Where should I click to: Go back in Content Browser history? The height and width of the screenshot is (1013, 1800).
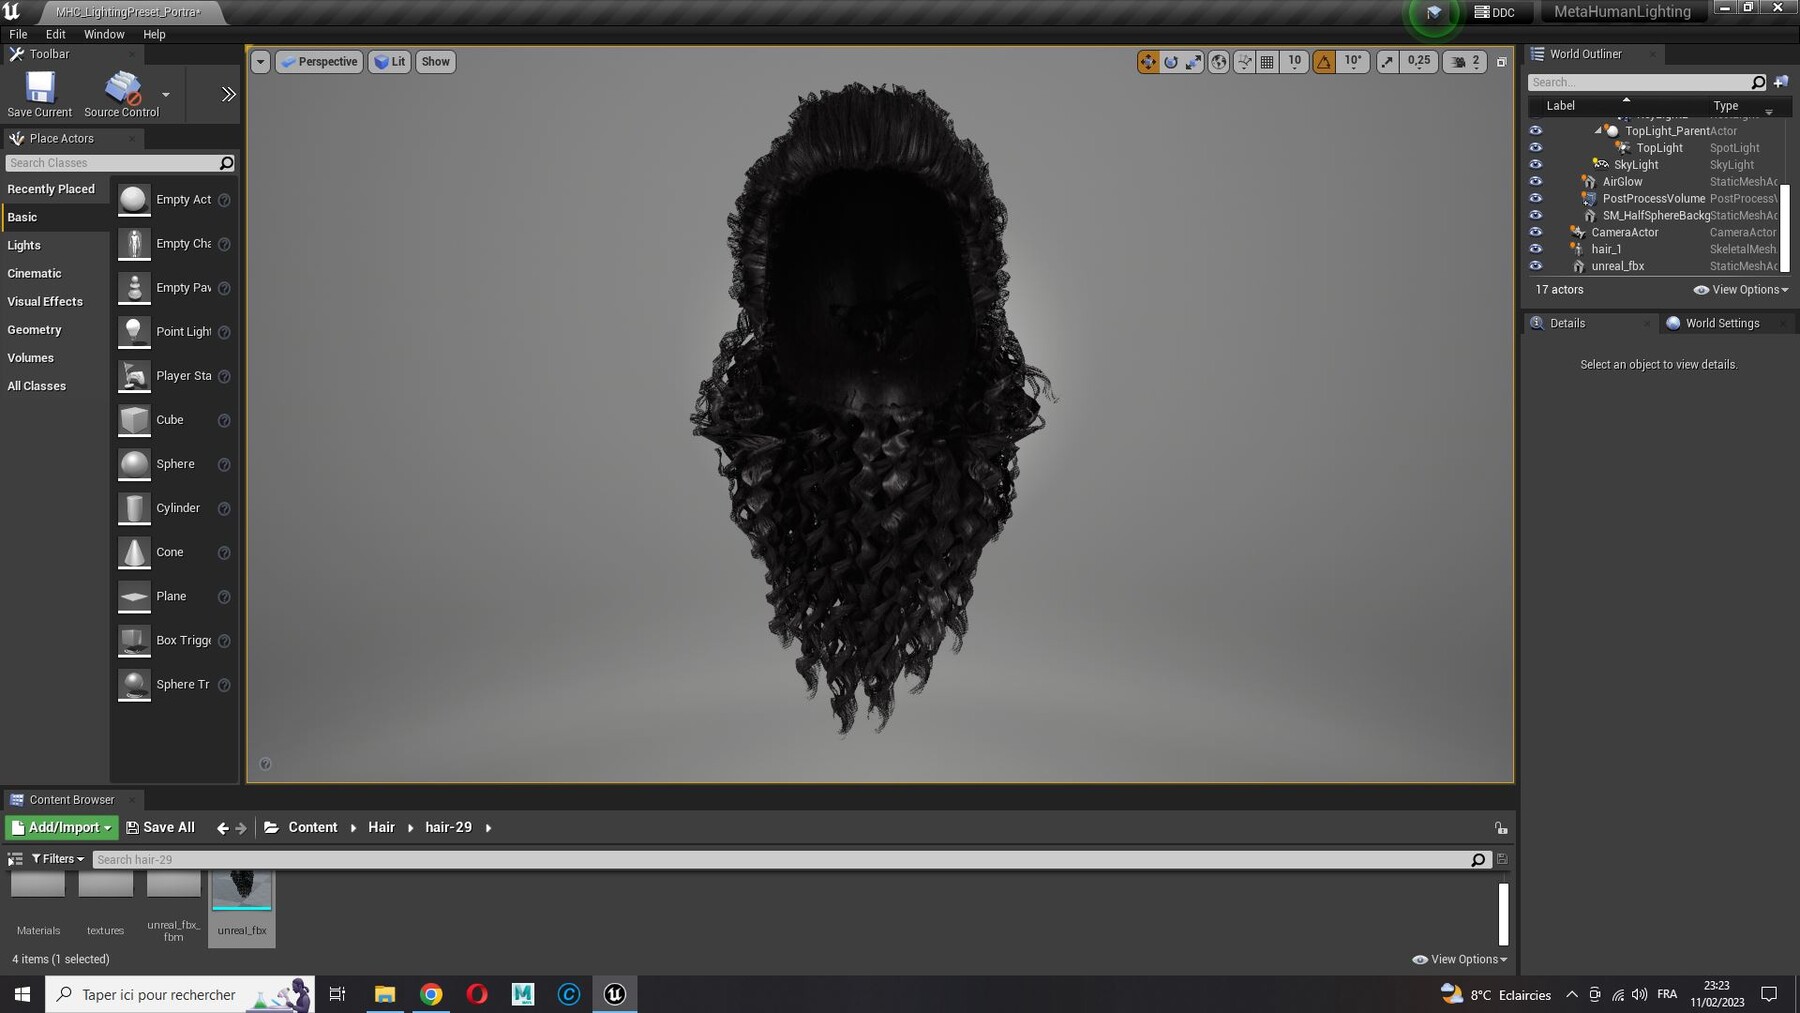click(222, 828)
